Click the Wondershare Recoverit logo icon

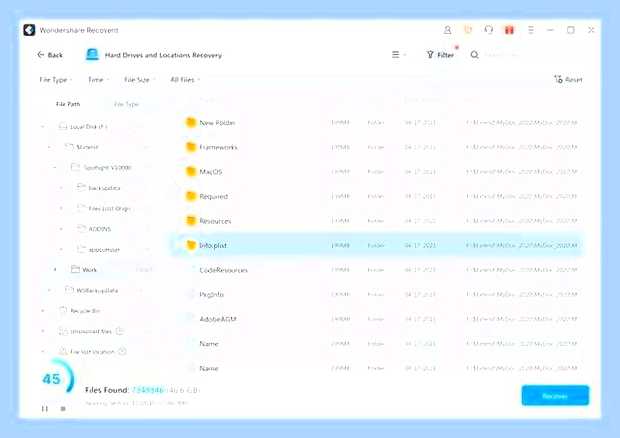click(x=29, y=30)
